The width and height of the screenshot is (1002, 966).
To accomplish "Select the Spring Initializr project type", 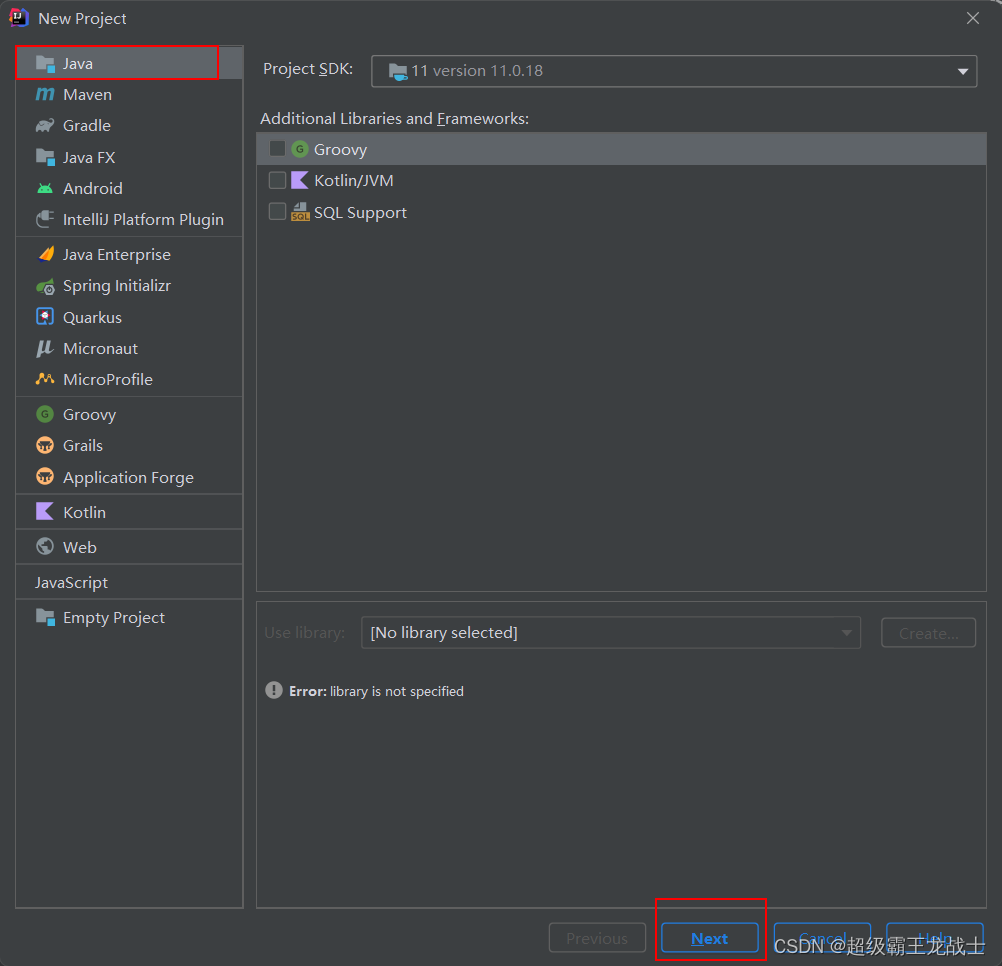I will point(129,286).
